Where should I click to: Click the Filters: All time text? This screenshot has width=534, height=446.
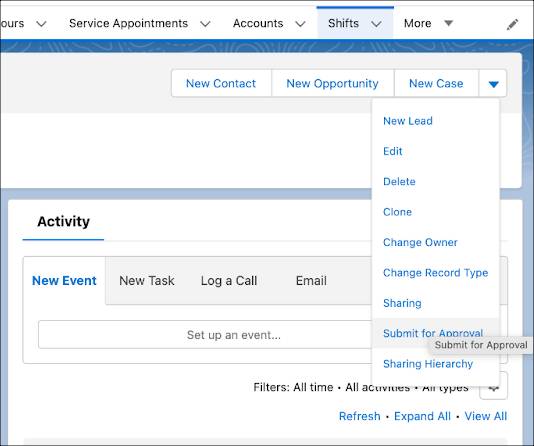[x=293, y=387]
